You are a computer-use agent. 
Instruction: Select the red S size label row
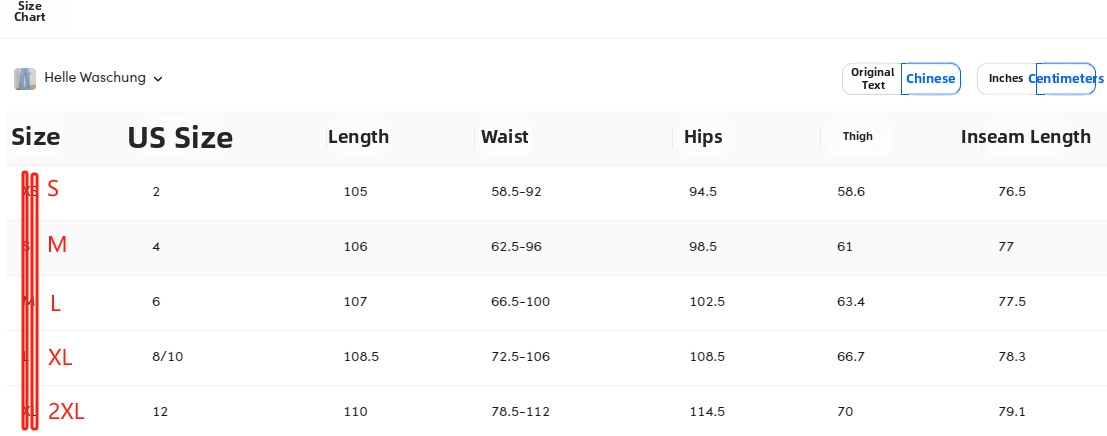tap(53, 190)
